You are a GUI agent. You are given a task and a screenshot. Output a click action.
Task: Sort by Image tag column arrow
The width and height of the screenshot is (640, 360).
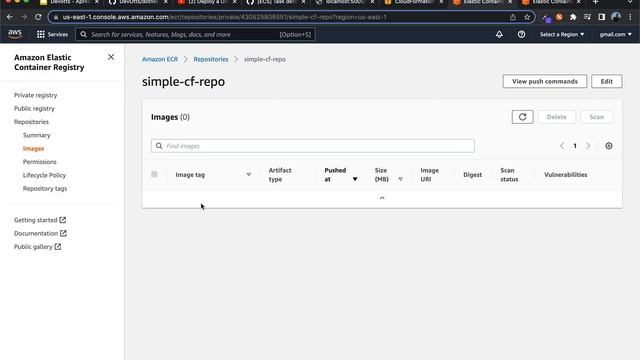[x=249, y=175]
